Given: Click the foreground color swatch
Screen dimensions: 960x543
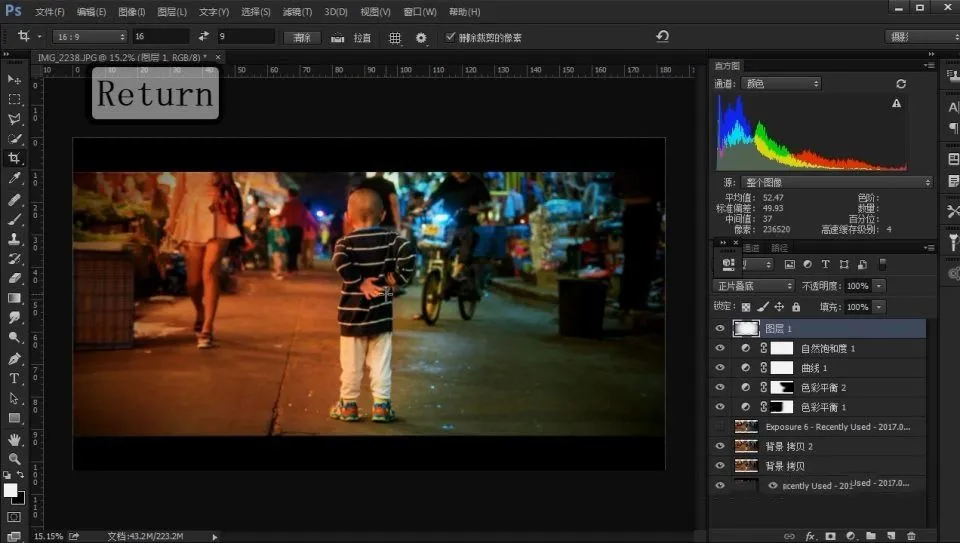Looking at the screenshot, I should [x=11, y=490].
